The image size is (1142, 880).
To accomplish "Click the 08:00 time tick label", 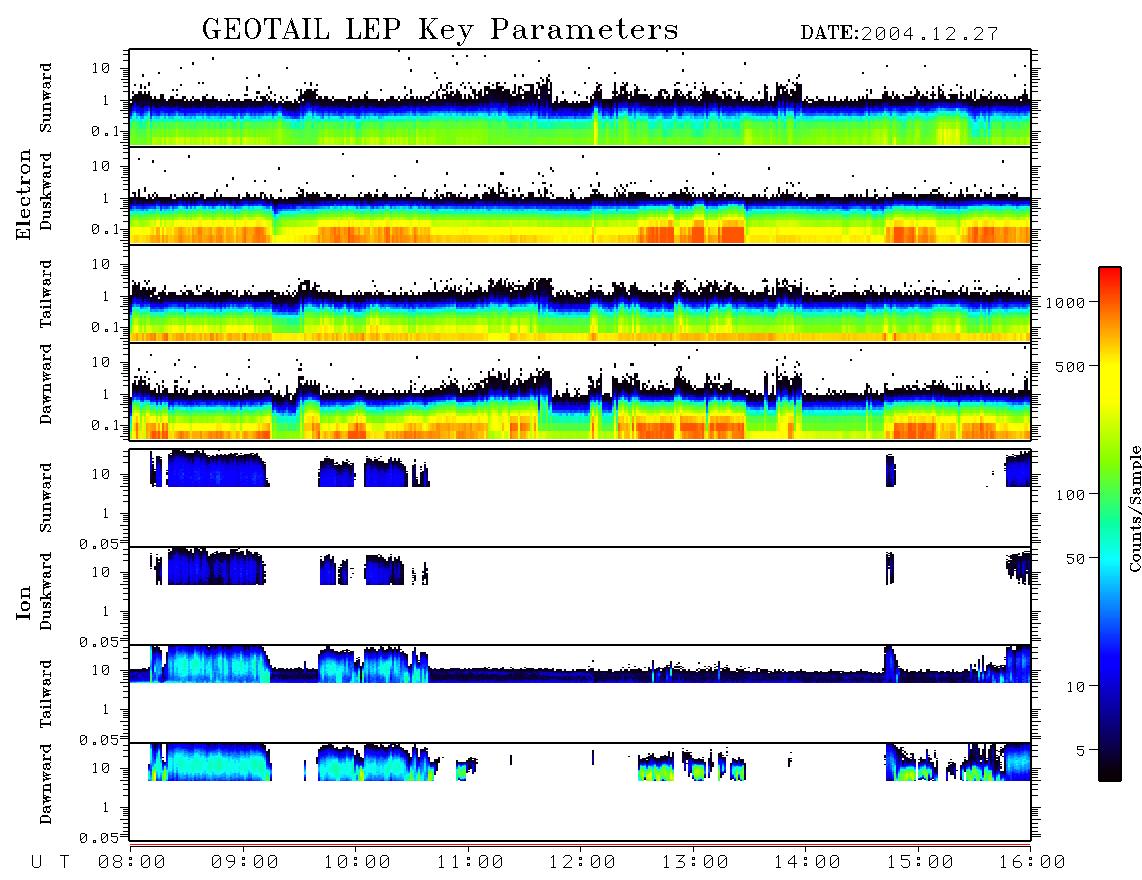I will [x=132, y=862].
